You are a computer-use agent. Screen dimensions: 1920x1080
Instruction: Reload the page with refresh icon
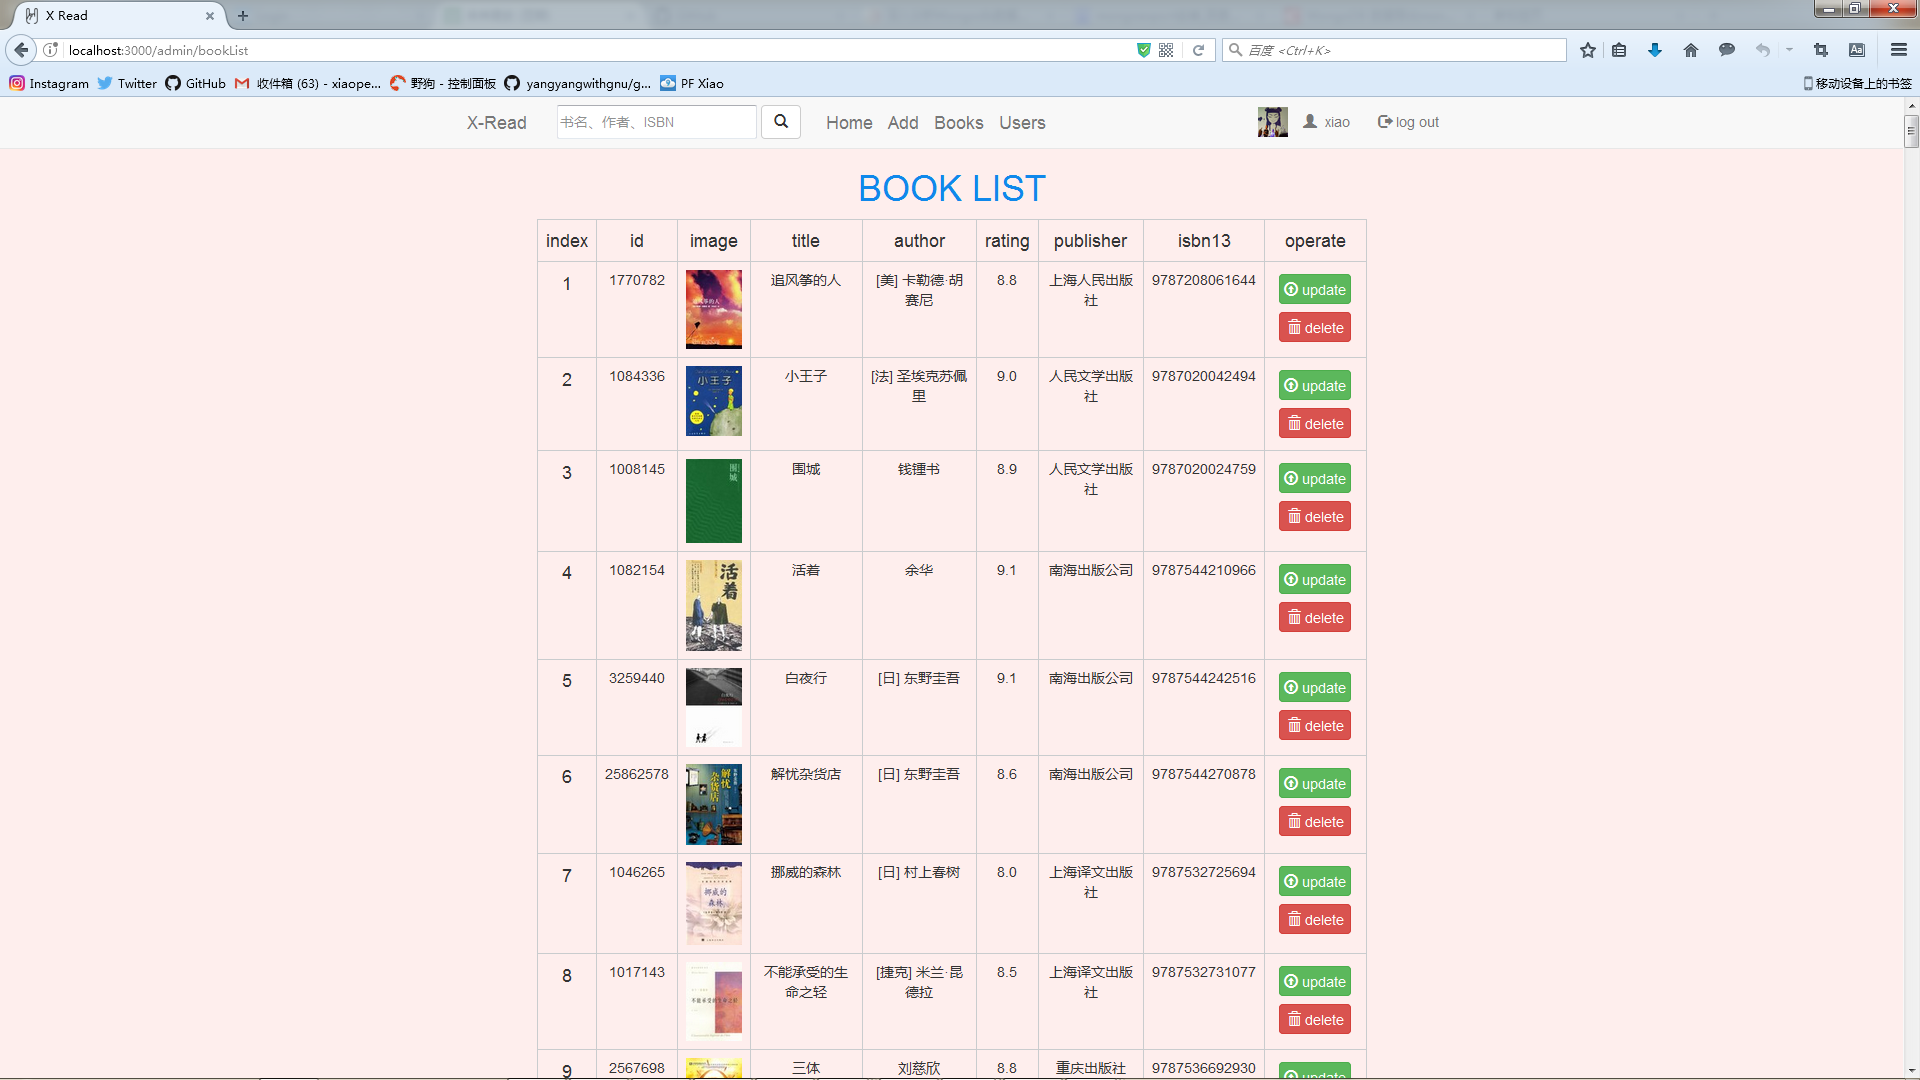(1198, 50)
